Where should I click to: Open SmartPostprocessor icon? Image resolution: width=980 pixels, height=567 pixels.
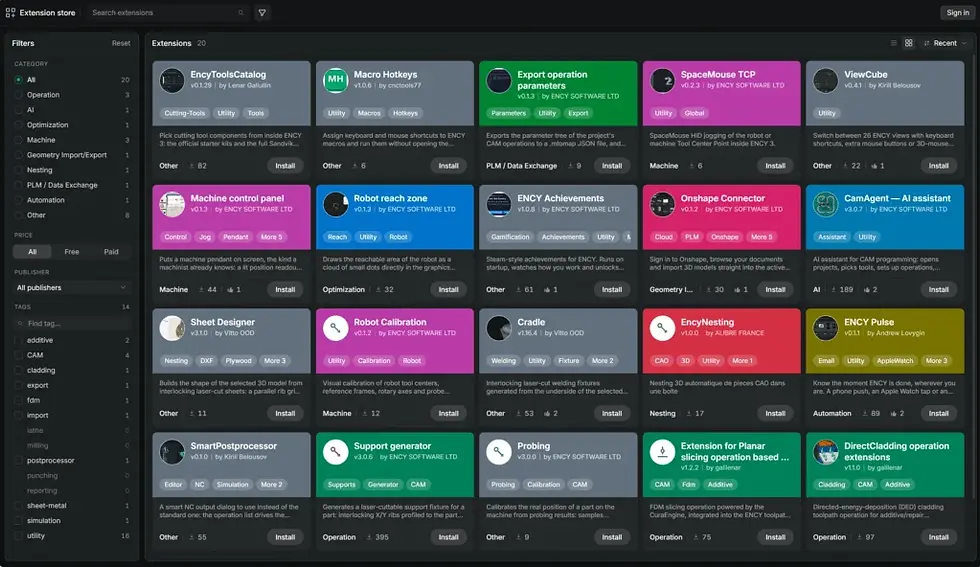(x=172, y=452)
